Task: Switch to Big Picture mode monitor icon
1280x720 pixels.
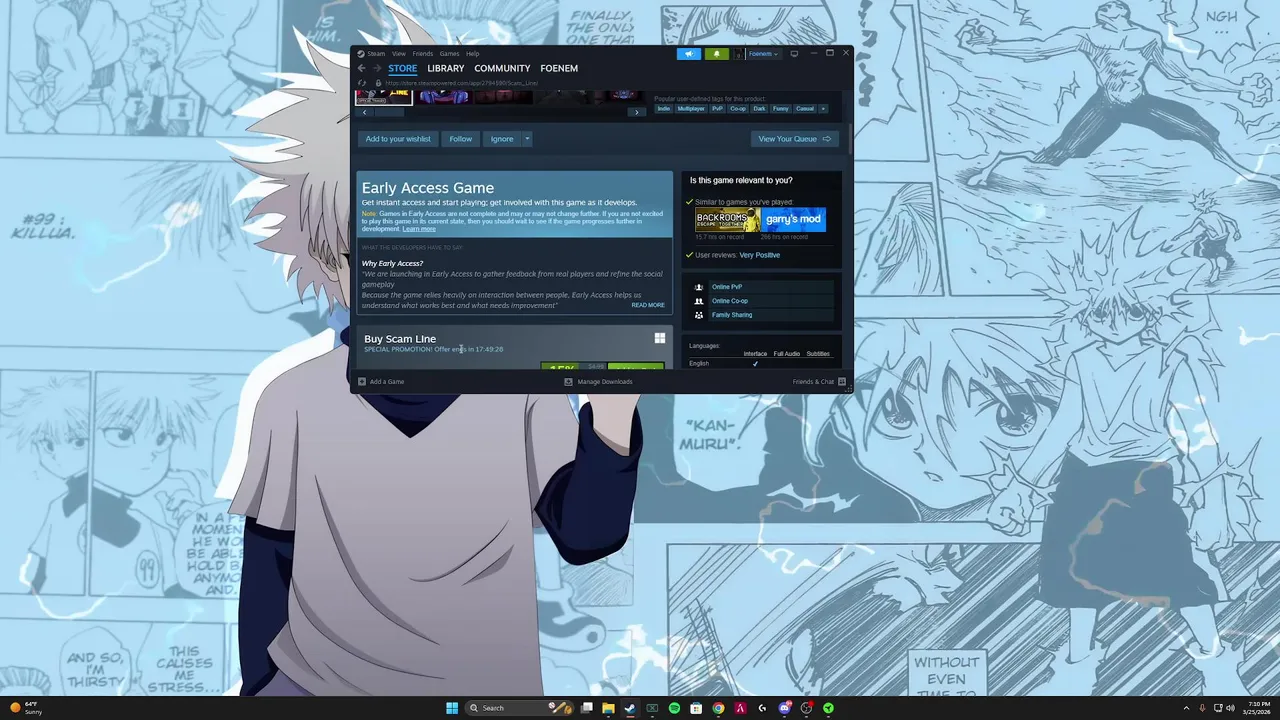Action: pyautogui.click(x=794, y=54)
